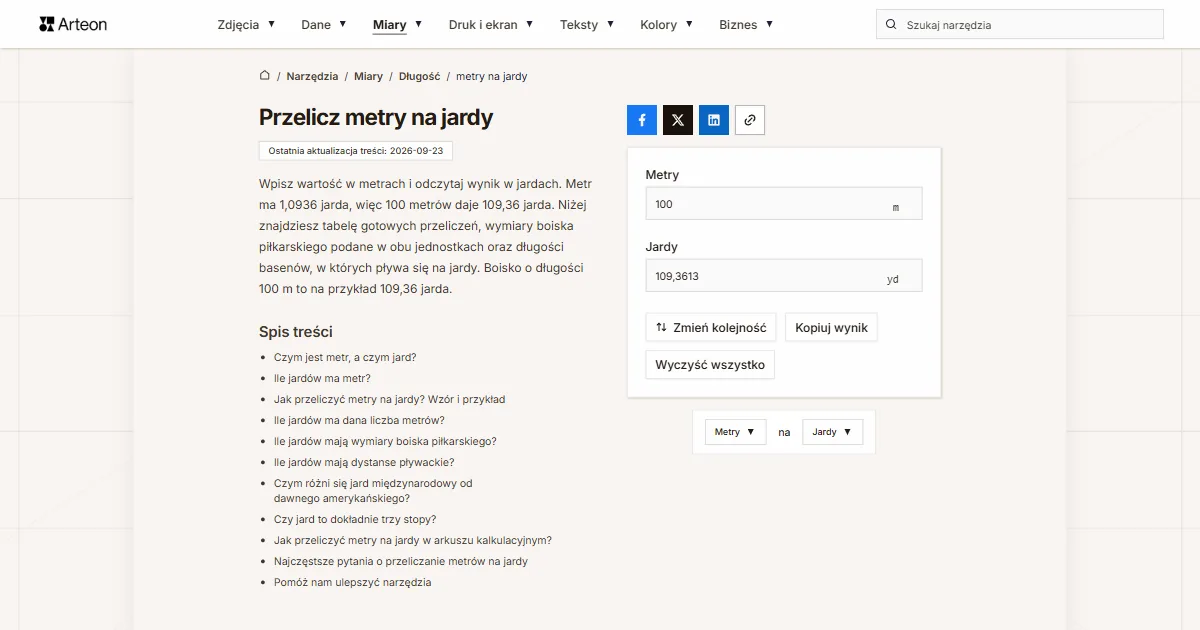
Task: Open 'arkuszu kalkulacyjnym' contents link
Action: (413, 540)
